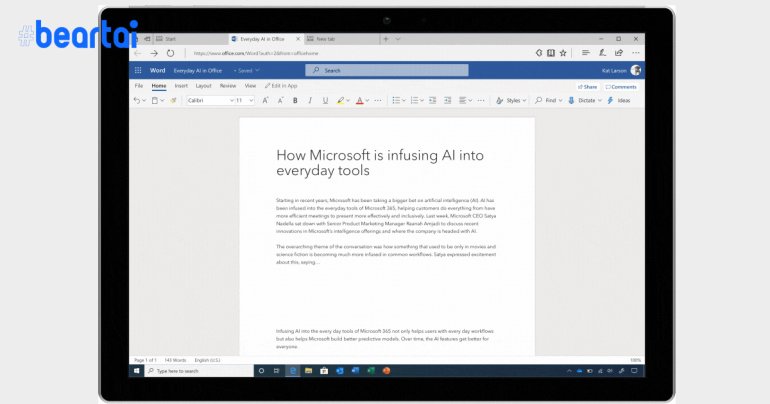This screenshot has width=770, height=404.
Task: Click the Grow Font icon
Action: (x=265, y=100)
